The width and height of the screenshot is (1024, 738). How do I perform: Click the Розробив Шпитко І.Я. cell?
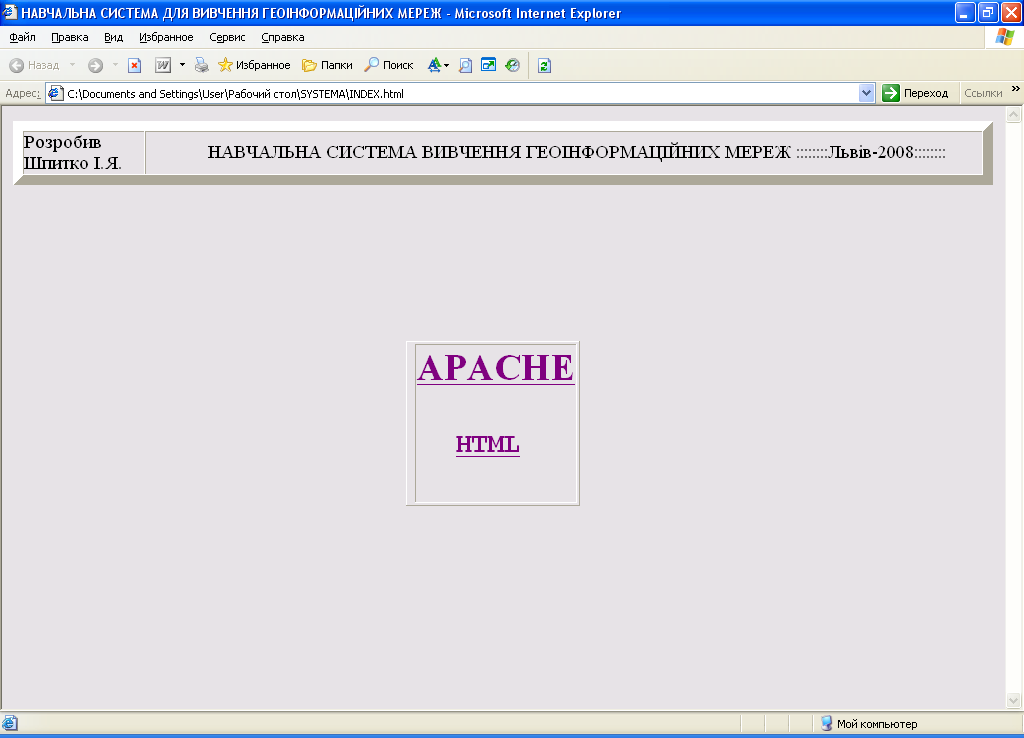point(84,153)
